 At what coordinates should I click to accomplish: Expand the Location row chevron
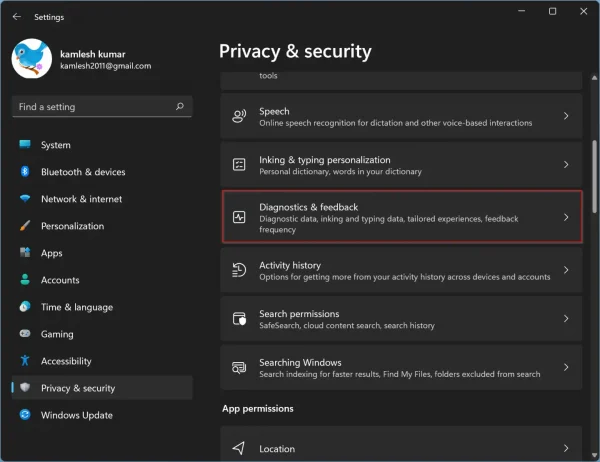point(566,448)
